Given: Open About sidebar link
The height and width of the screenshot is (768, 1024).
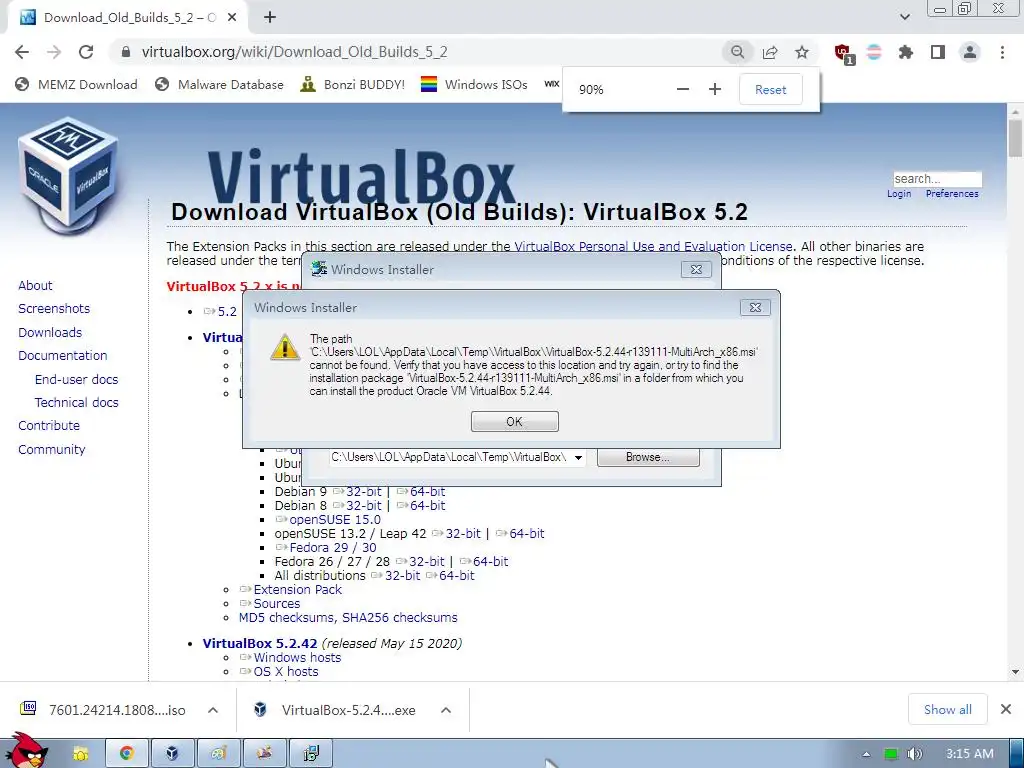Looking at the screenshot, I should pyautogui.click(x=35, y=285).
